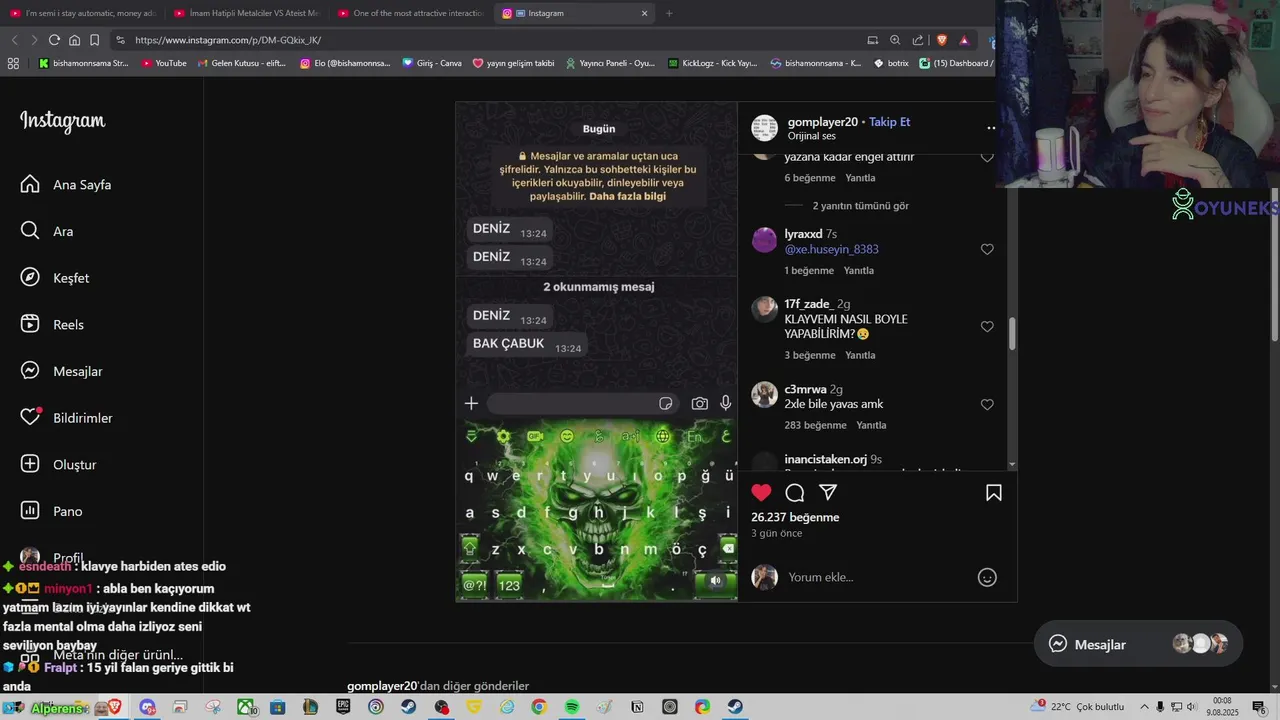Open the 'Gelen Kutusu' Gmail bookmark
Viewport: 1280px width, 720px height.
tap(242, 63)
